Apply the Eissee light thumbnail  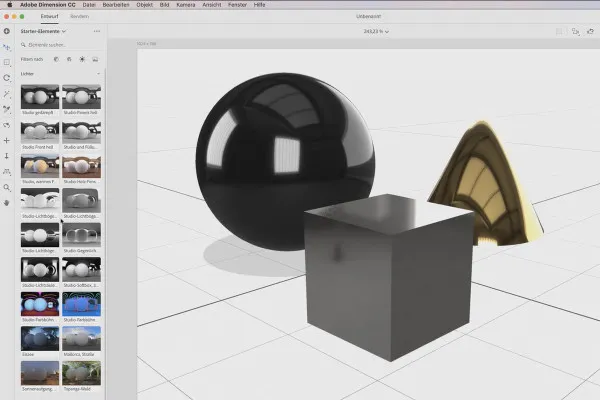pos(40,338)
